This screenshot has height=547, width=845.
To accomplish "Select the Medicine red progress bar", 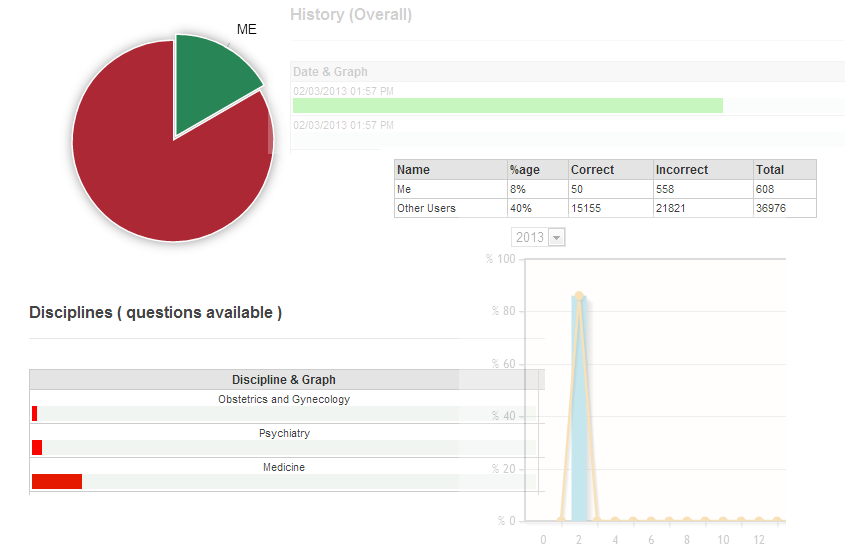I will (57, 481).
